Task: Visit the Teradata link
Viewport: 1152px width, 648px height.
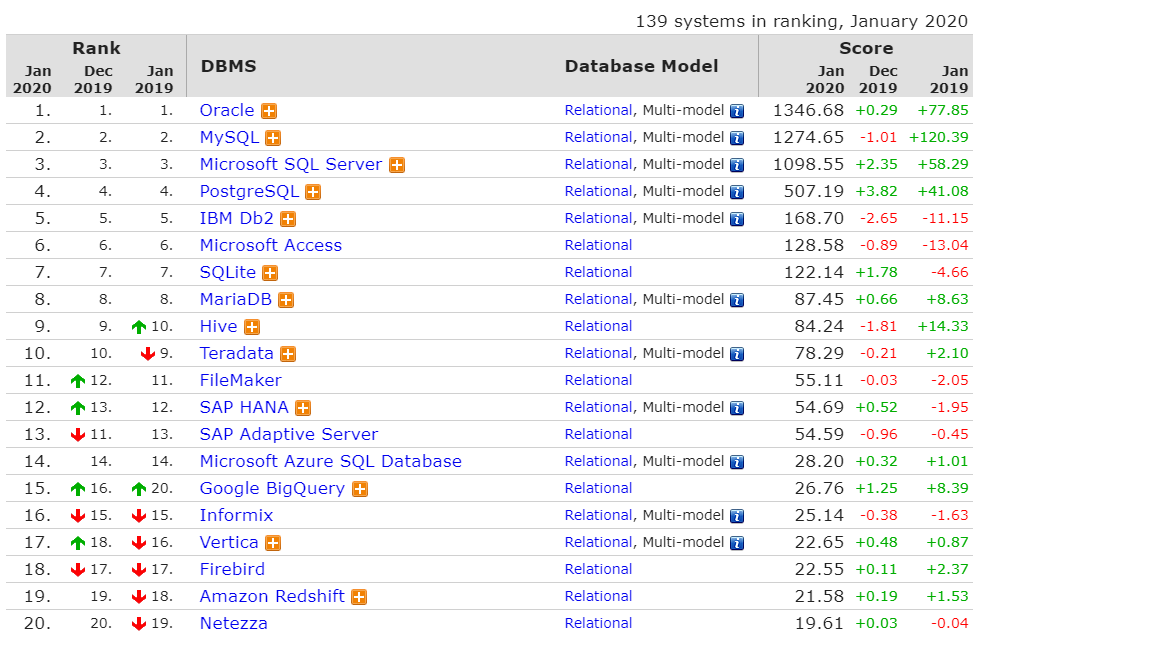Action: point(237,353)
